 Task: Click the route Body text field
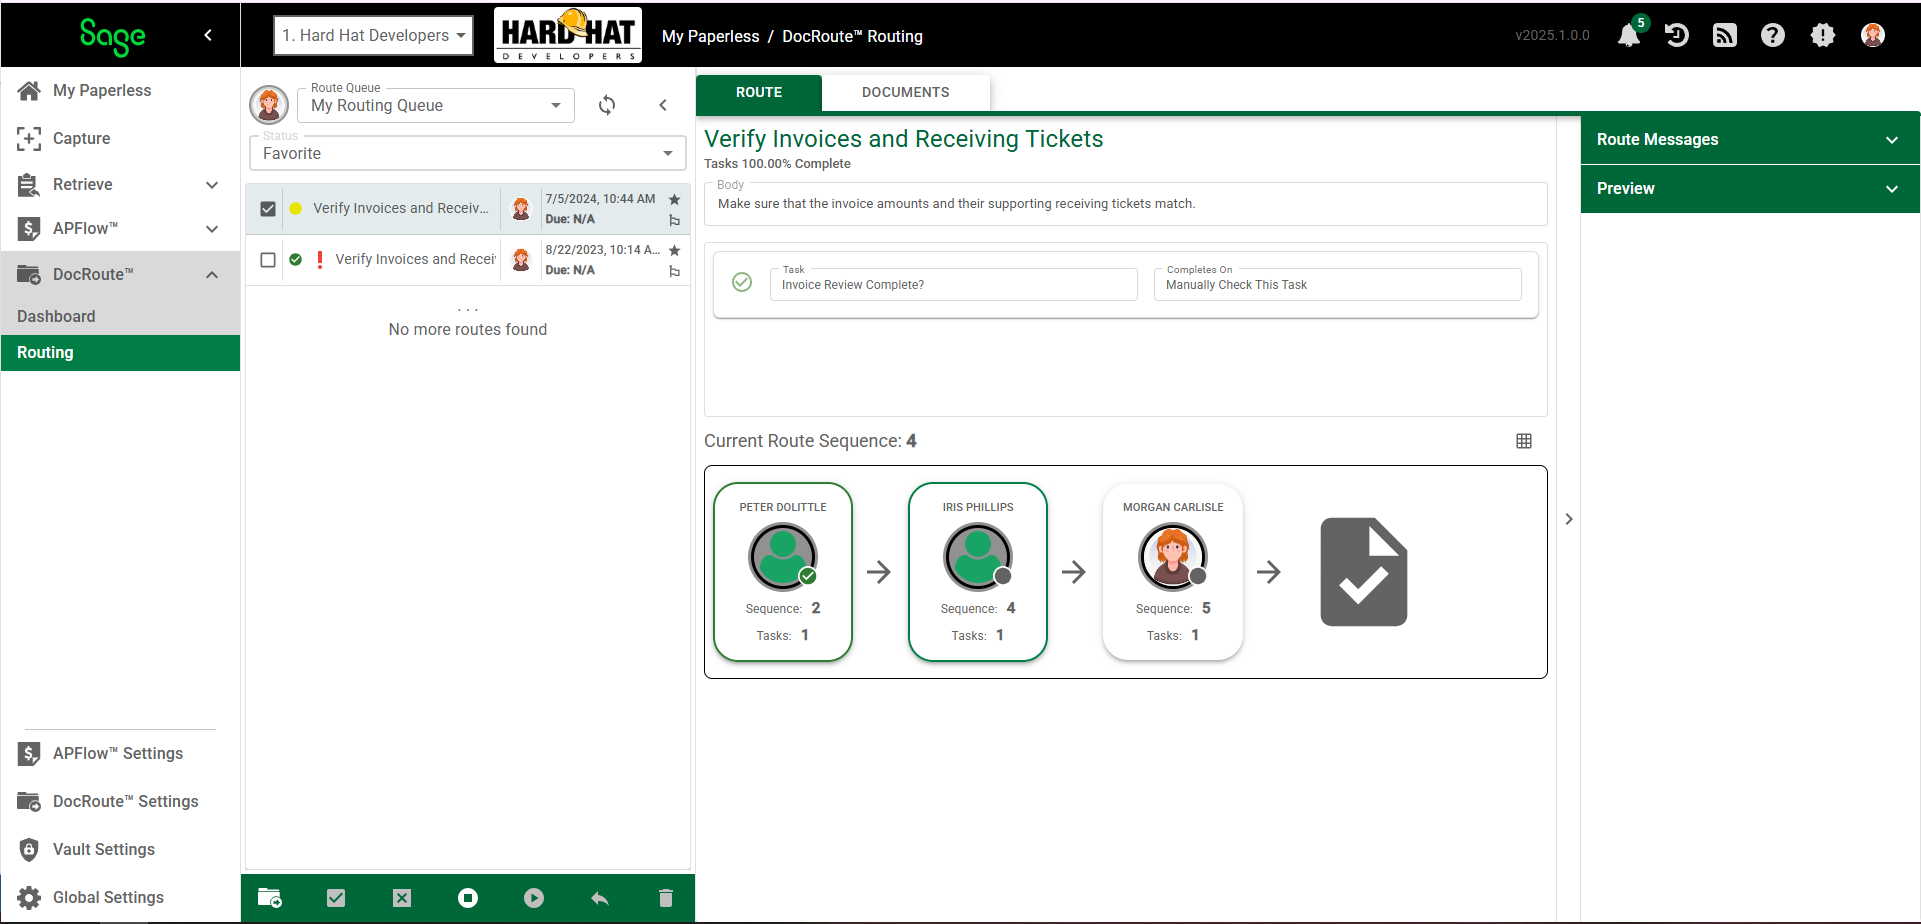[x=1126, y=204]
